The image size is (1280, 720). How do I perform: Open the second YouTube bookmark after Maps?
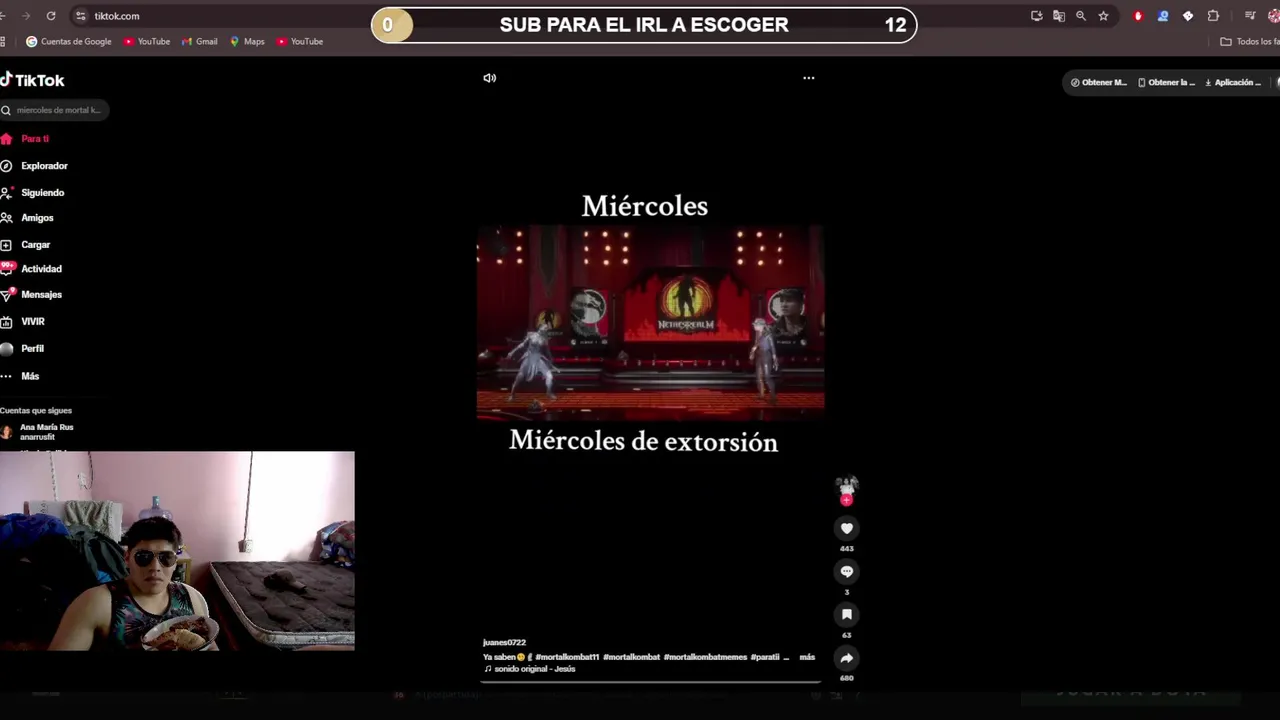pyautogui.click(x=300, y=42)
